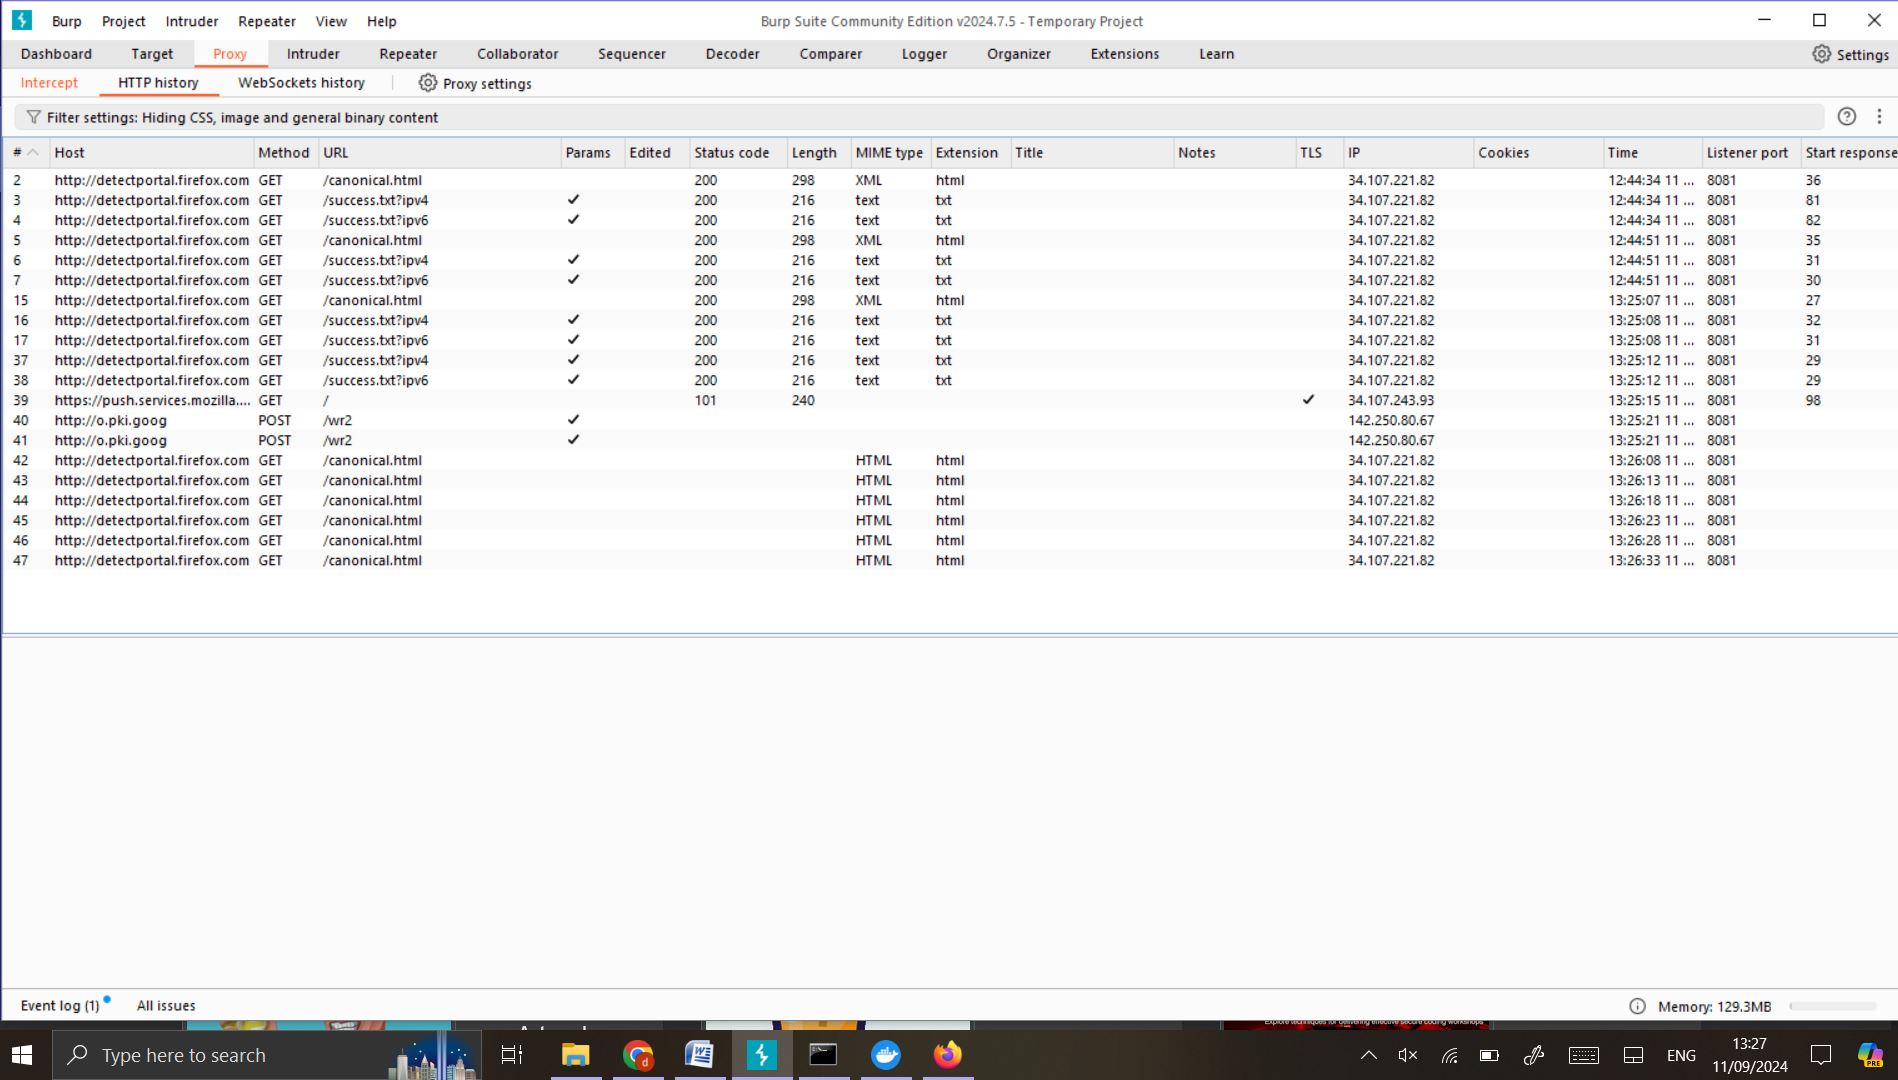Open the WebSockets history tab
This screenshot has width=1898, height=1080.
click(301, 83)
